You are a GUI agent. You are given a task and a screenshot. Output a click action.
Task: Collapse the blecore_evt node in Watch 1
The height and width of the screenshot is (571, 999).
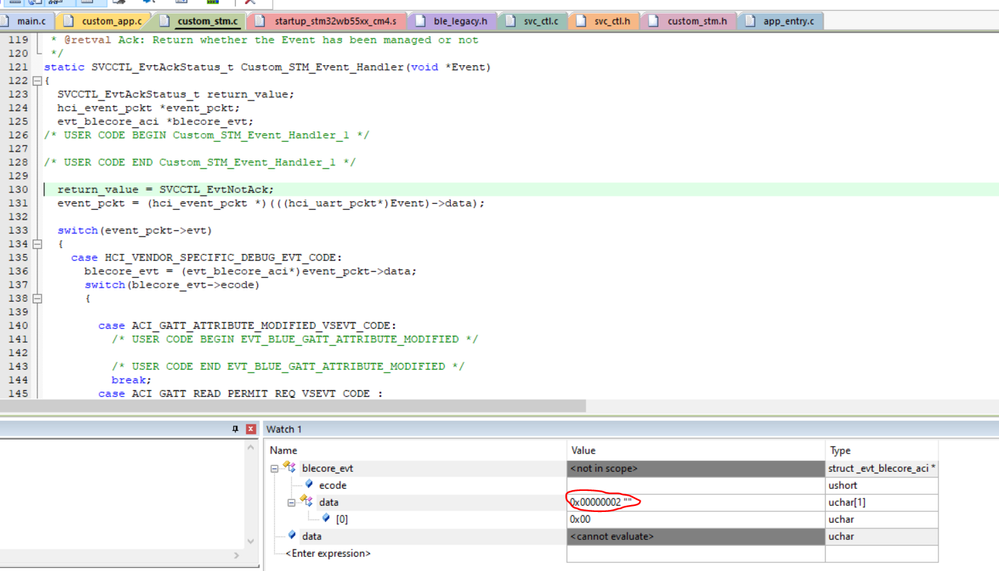275,468
